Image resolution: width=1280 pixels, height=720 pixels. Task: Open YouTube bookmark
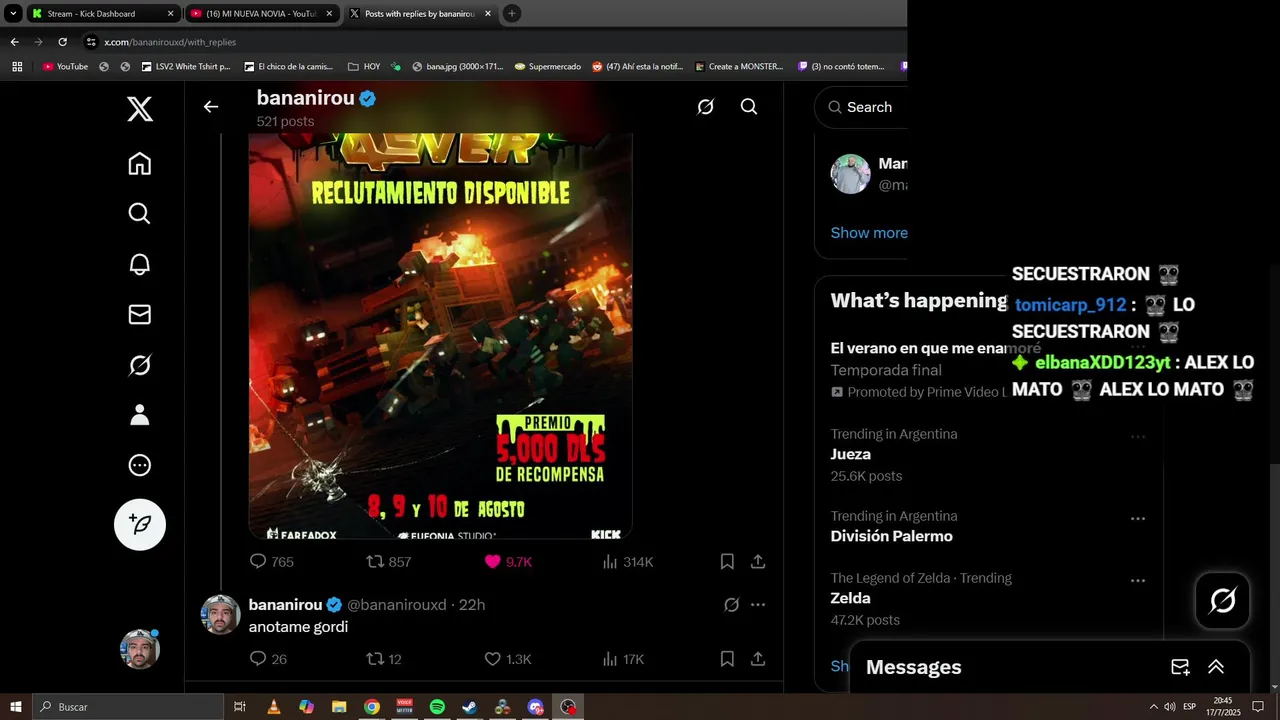point(65,67)
